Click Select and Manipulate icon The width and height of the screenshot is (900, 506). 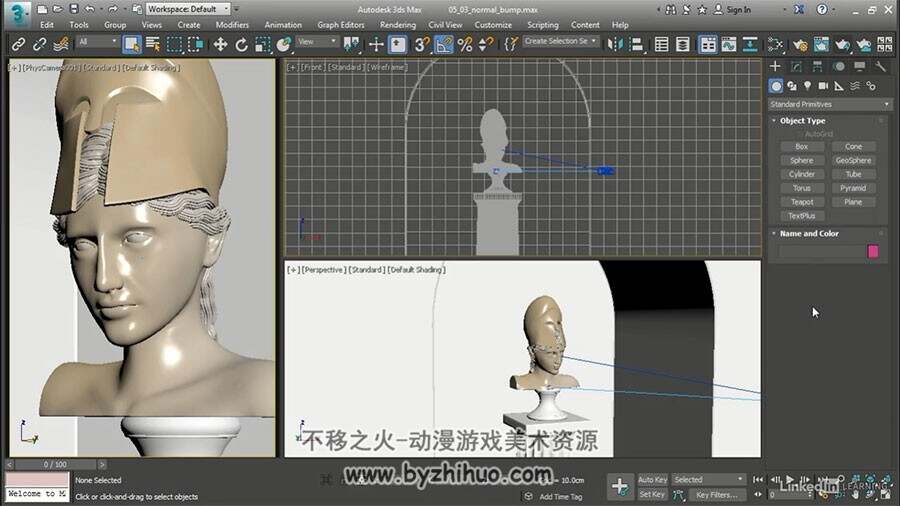click(376, 44)
